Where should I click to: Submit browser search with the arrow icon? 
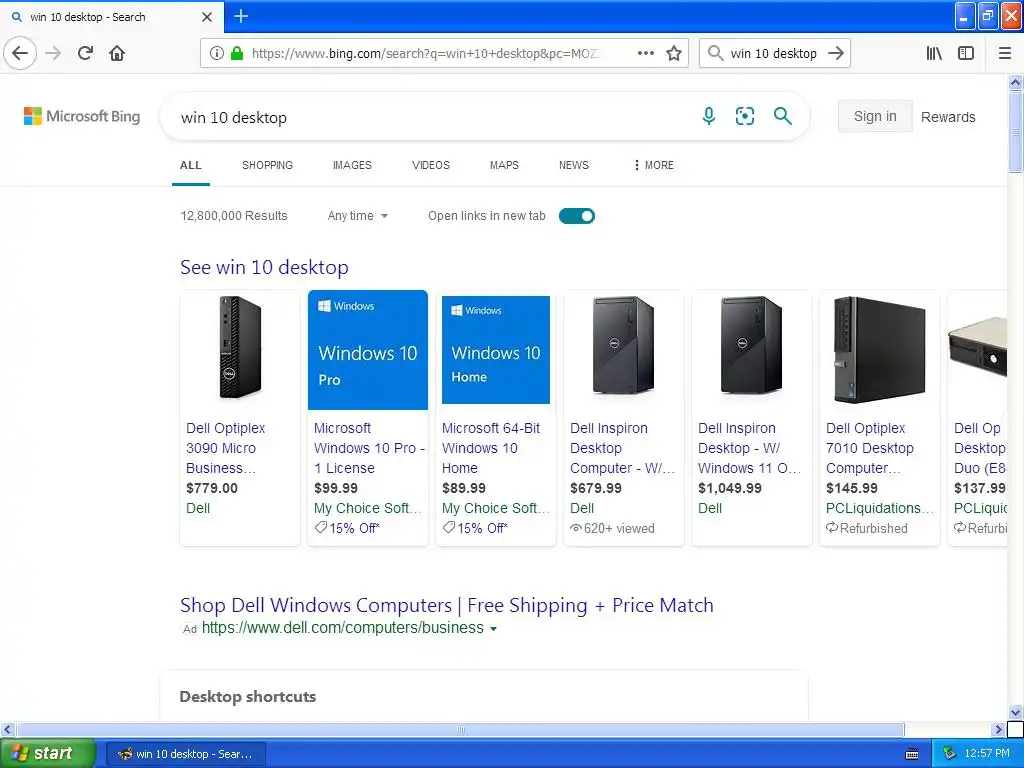pyautogui.click(x=836, y=53)
